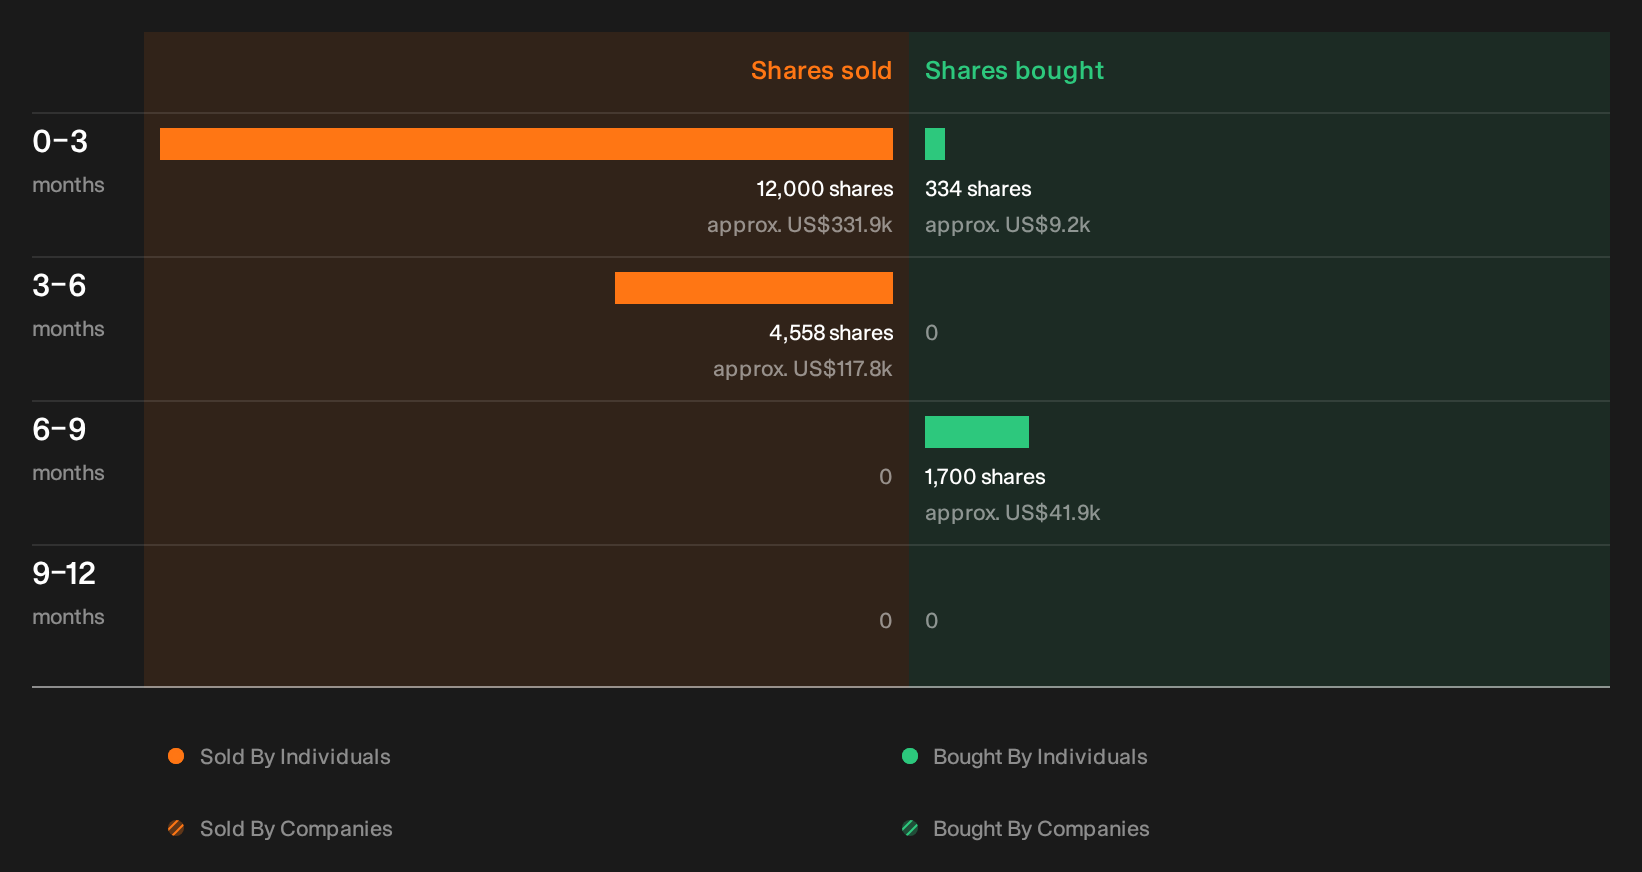Click the zero bought value in 9-12 months row
The image size is (1642, 872).
932,621
